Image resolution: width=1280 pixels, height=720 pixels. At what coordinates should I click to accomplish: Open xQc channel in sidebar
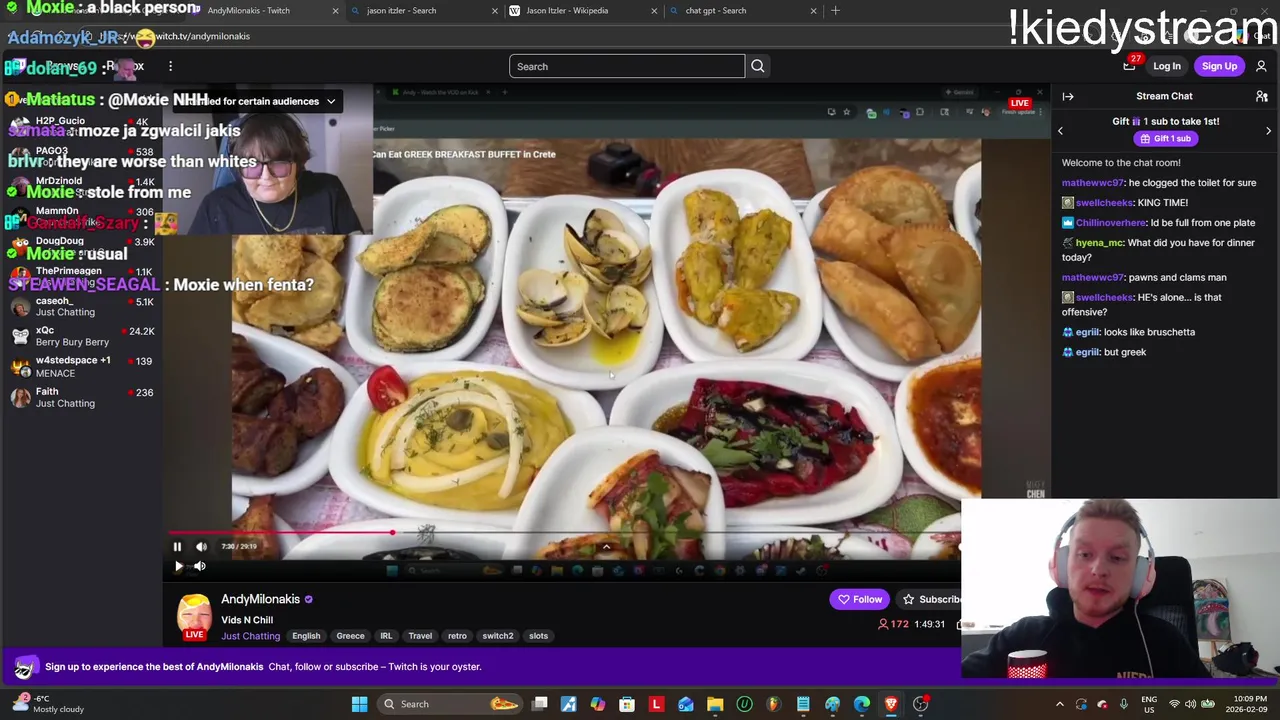(84, 336)
